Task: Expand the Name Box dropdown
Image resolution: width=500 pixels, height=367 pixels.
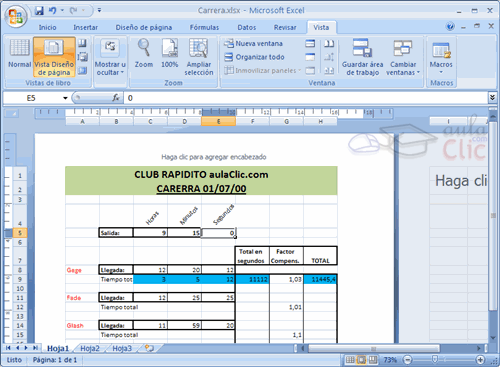Action: click(65, 98)
